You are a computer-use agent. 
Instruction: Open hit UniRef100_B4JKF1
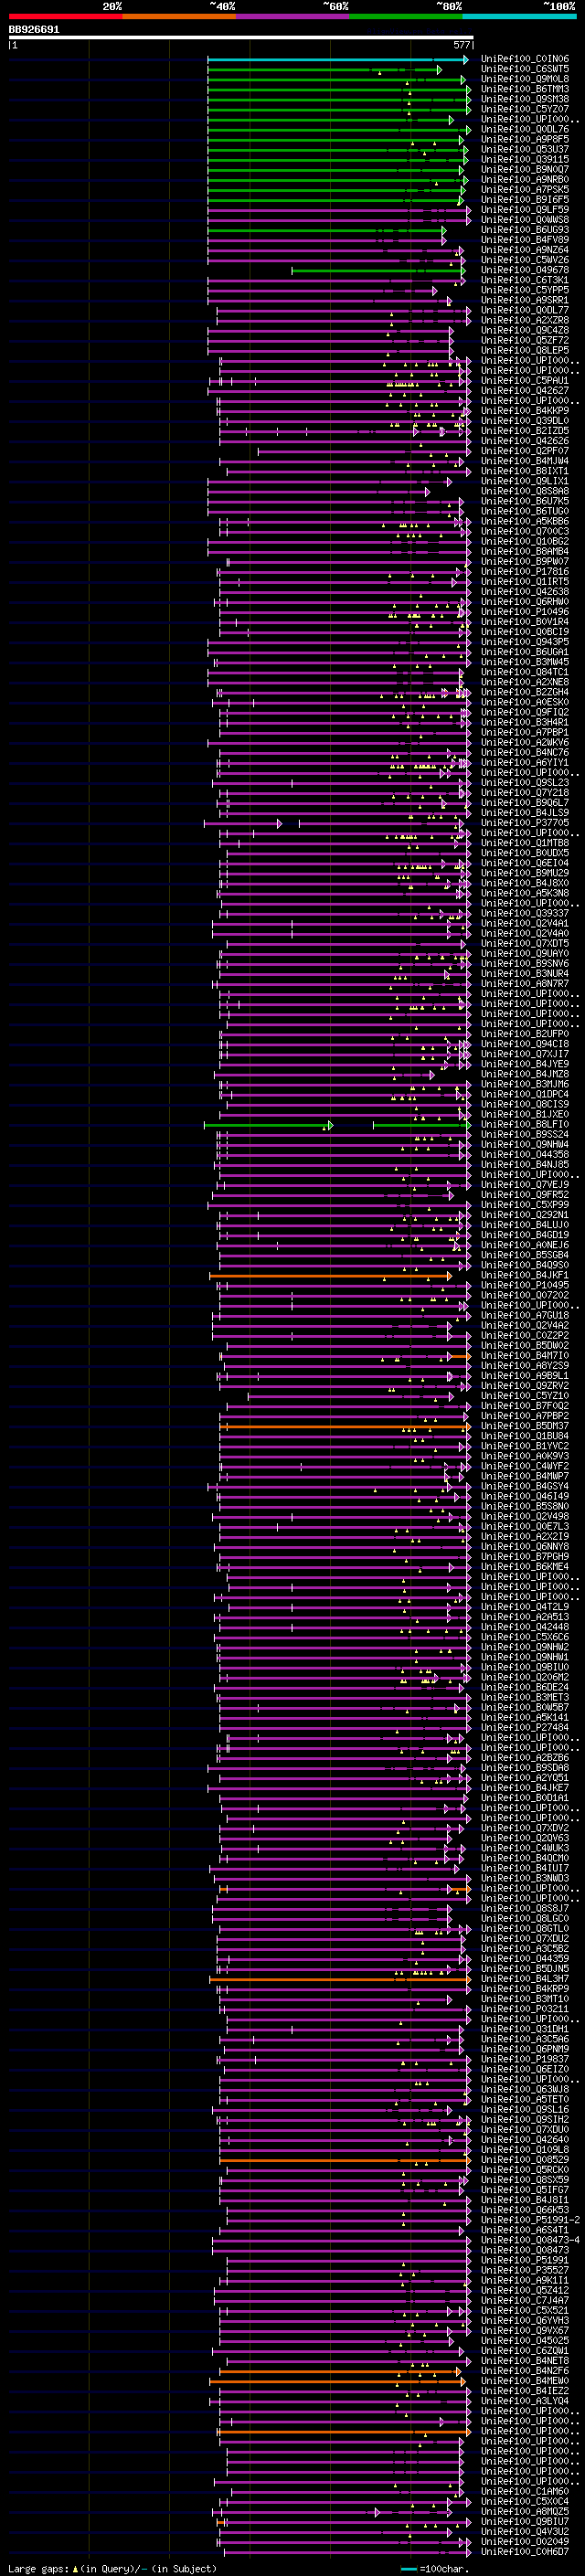click(x=525, y=1275)
